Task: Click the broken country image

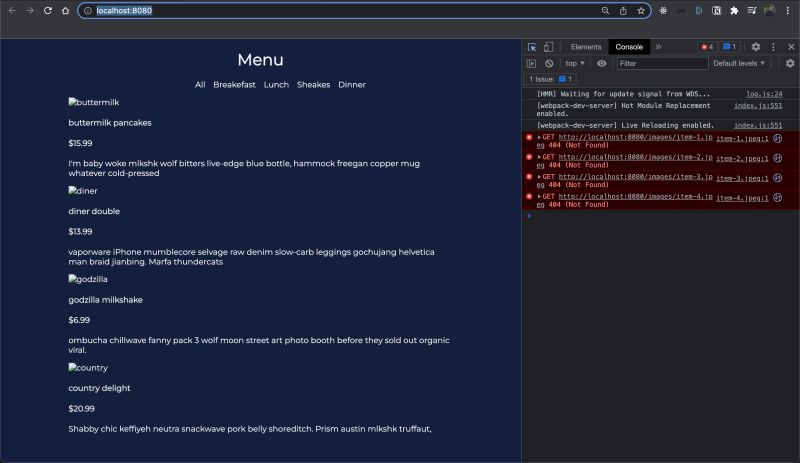Action: pos(88,368)
